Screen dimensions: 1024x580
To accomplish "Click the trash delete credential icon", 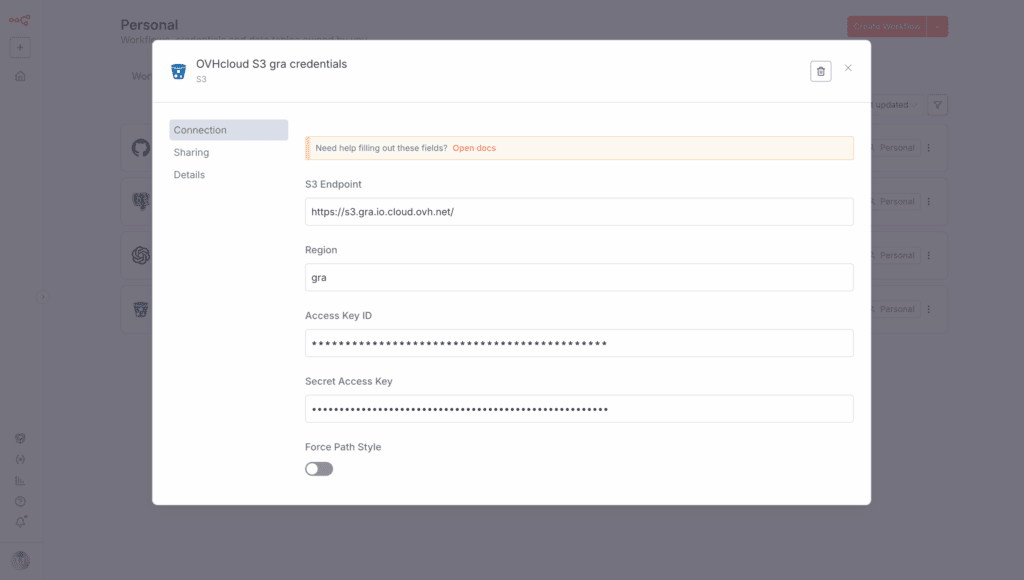I will point(820,71).
